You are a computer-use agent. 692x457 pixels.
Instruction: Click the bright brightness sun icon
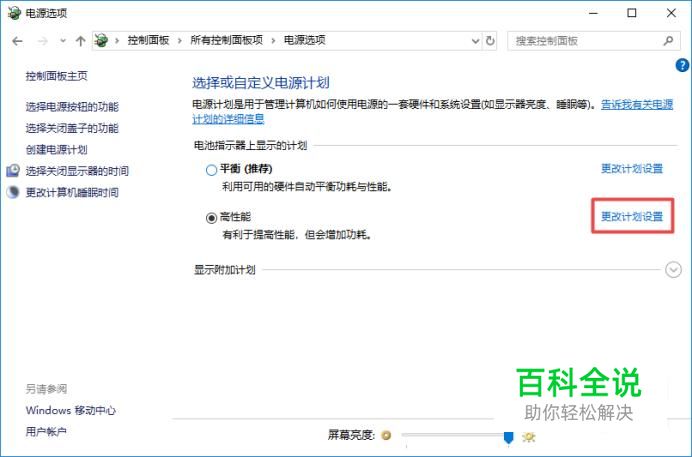tap(528, 437)
